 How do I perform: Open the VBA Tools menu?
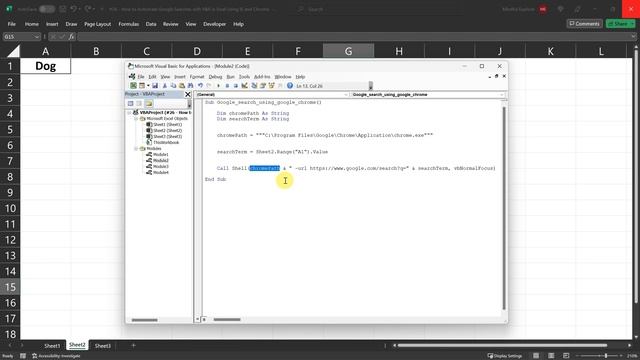[x=244, y=77]
